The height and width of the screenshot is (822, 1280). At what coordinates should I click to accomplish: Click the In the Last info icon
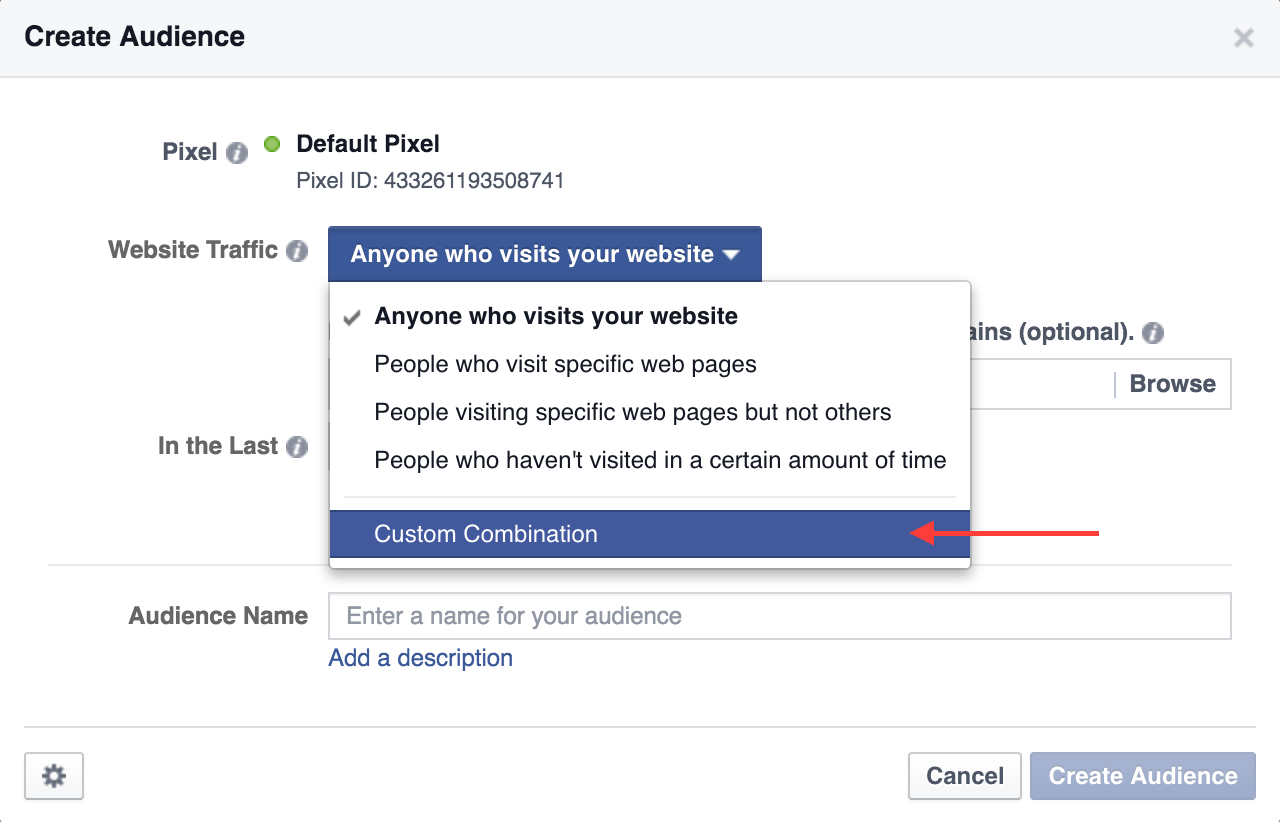[297, 447]
